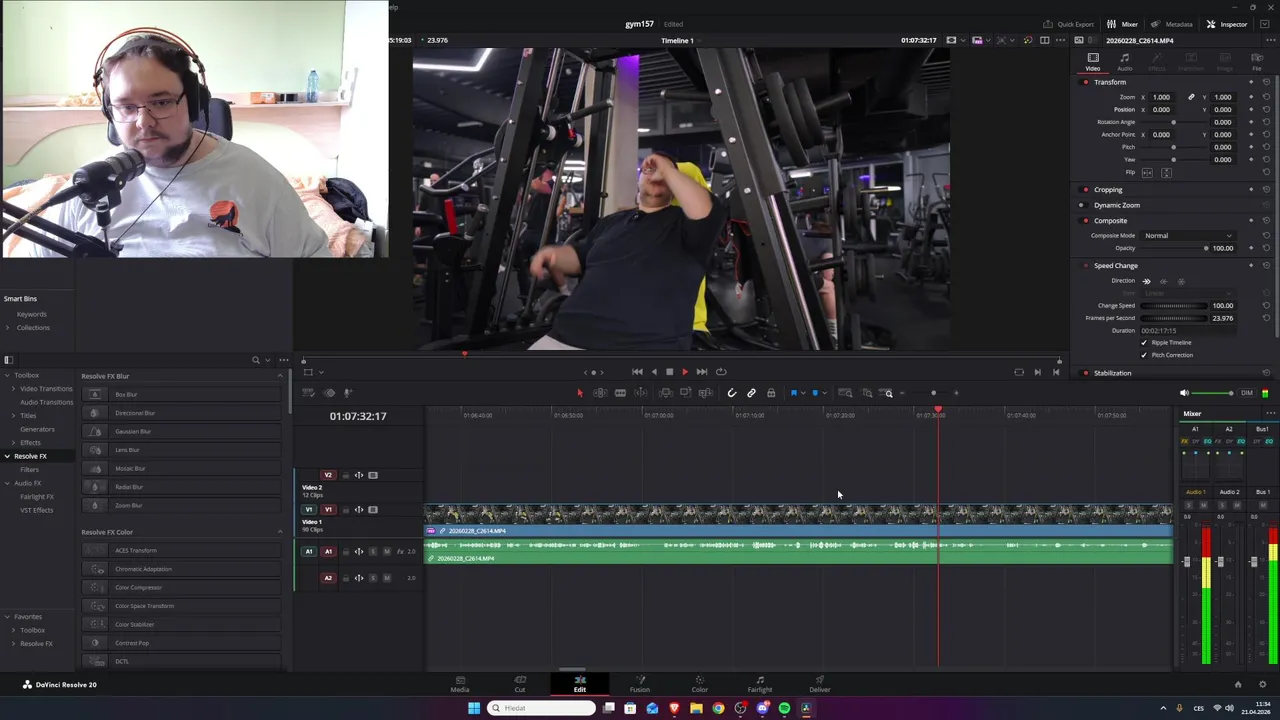
Task: Toggle the Inspector panel button
Action: pyautogui.click(x=1227, y=24)
